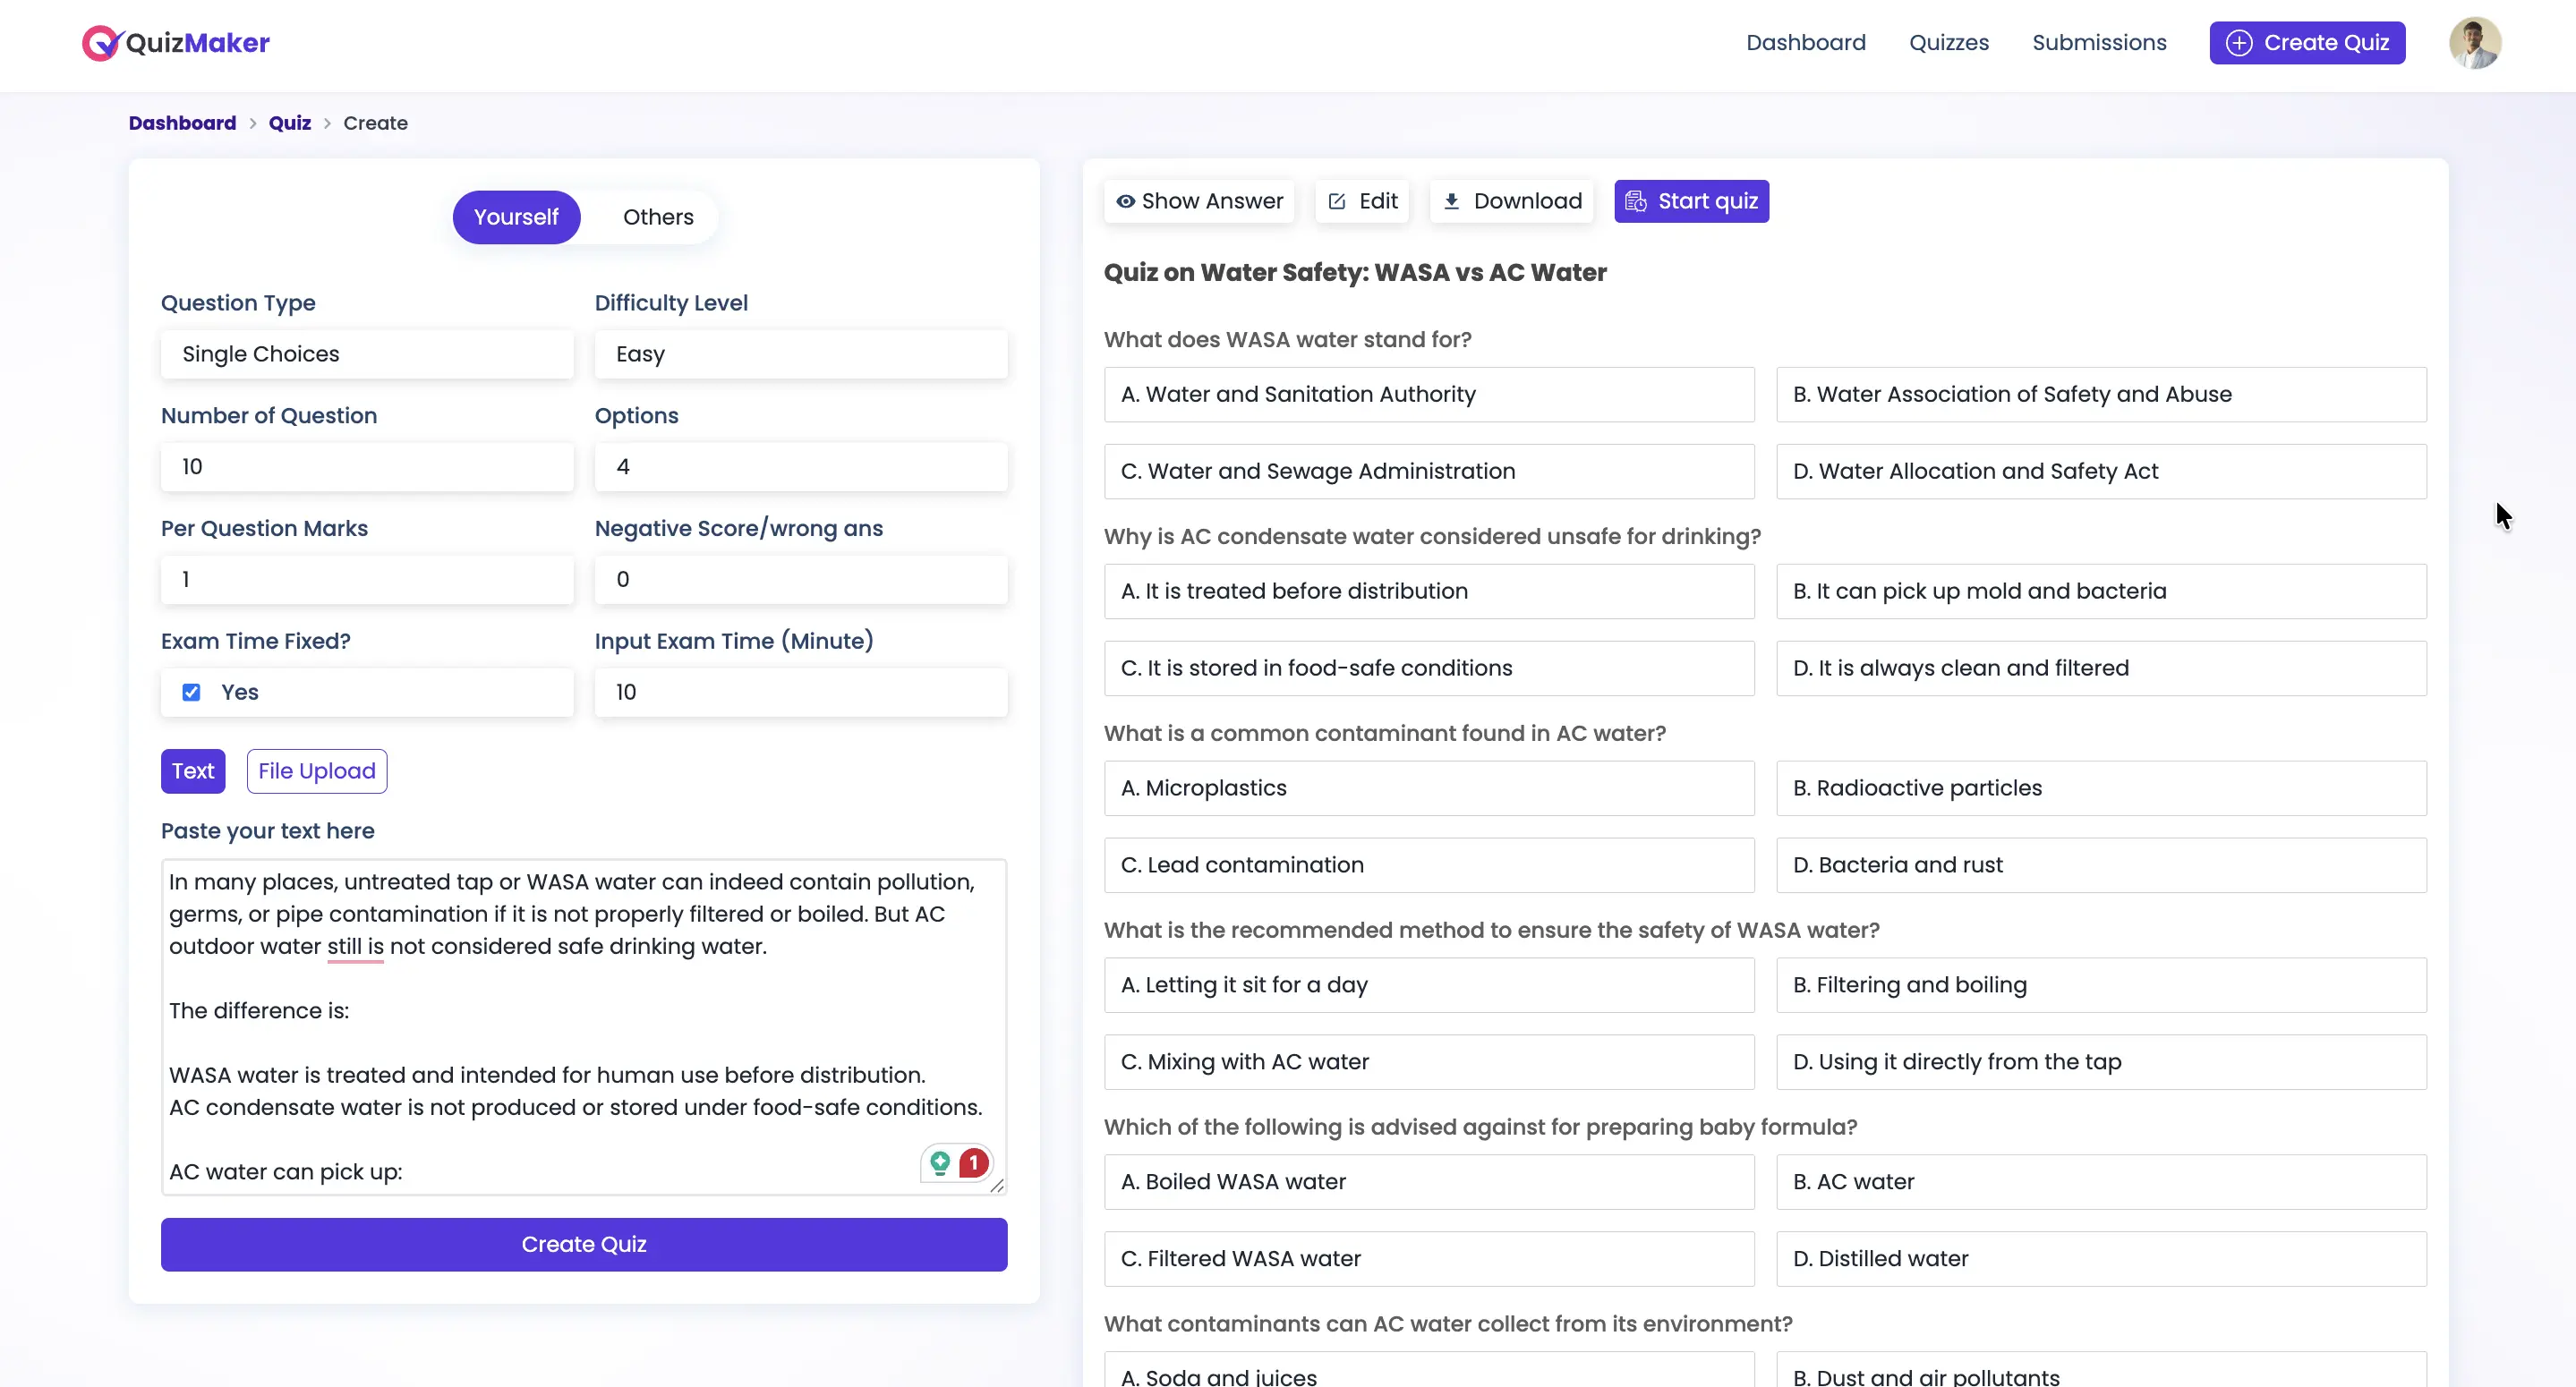The height and width of the screenshot is (1387, 2576).
Task: Choose A. Boiled WASA water
Action: click(x=1429, y=1182)
